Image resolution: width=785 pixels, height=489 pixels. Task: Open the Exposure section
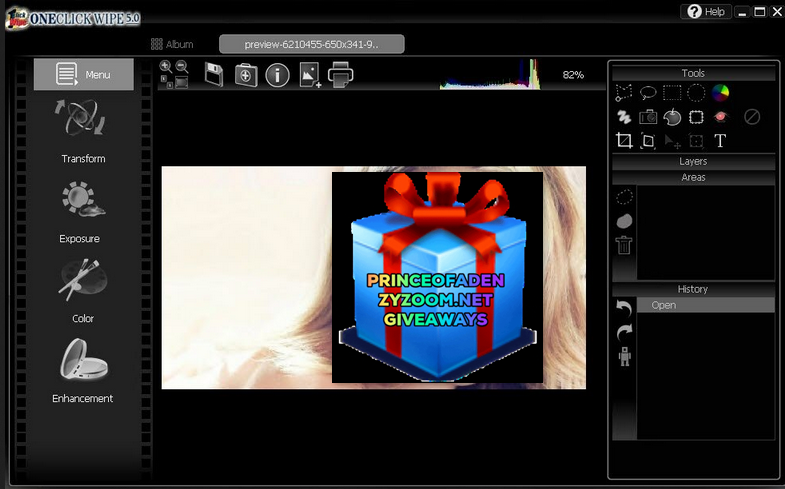tap(80, 213)
